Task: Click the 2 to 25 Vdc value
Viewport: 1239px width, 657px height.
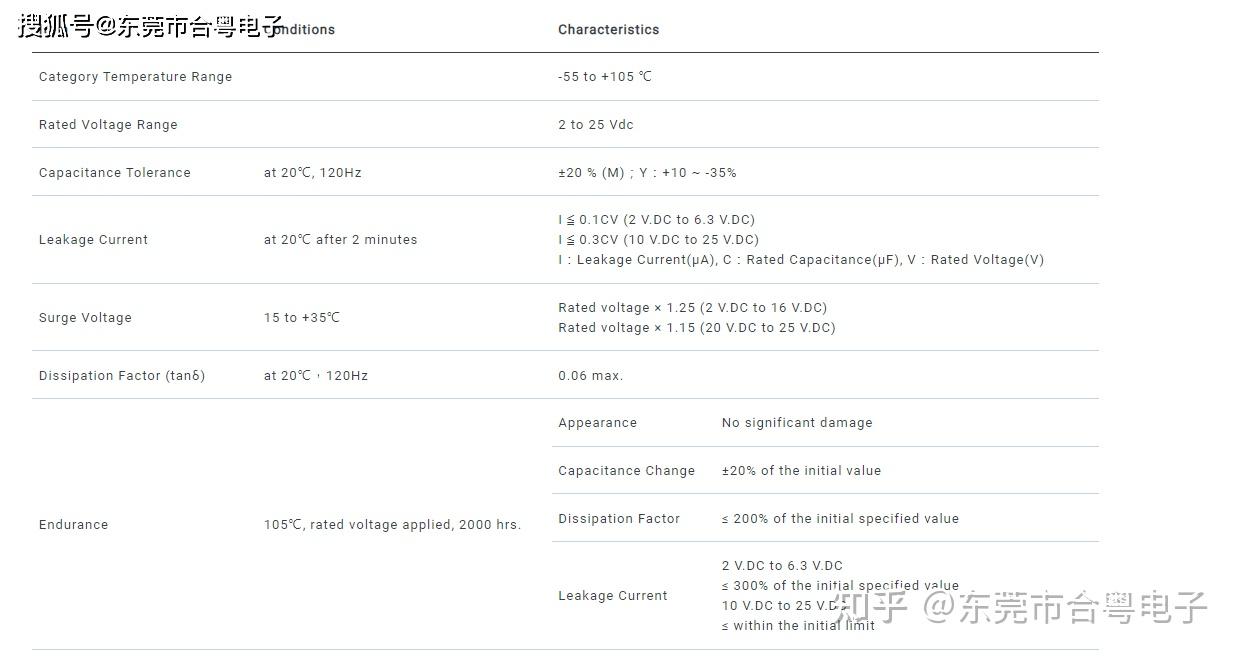Action: click(596, 125)
